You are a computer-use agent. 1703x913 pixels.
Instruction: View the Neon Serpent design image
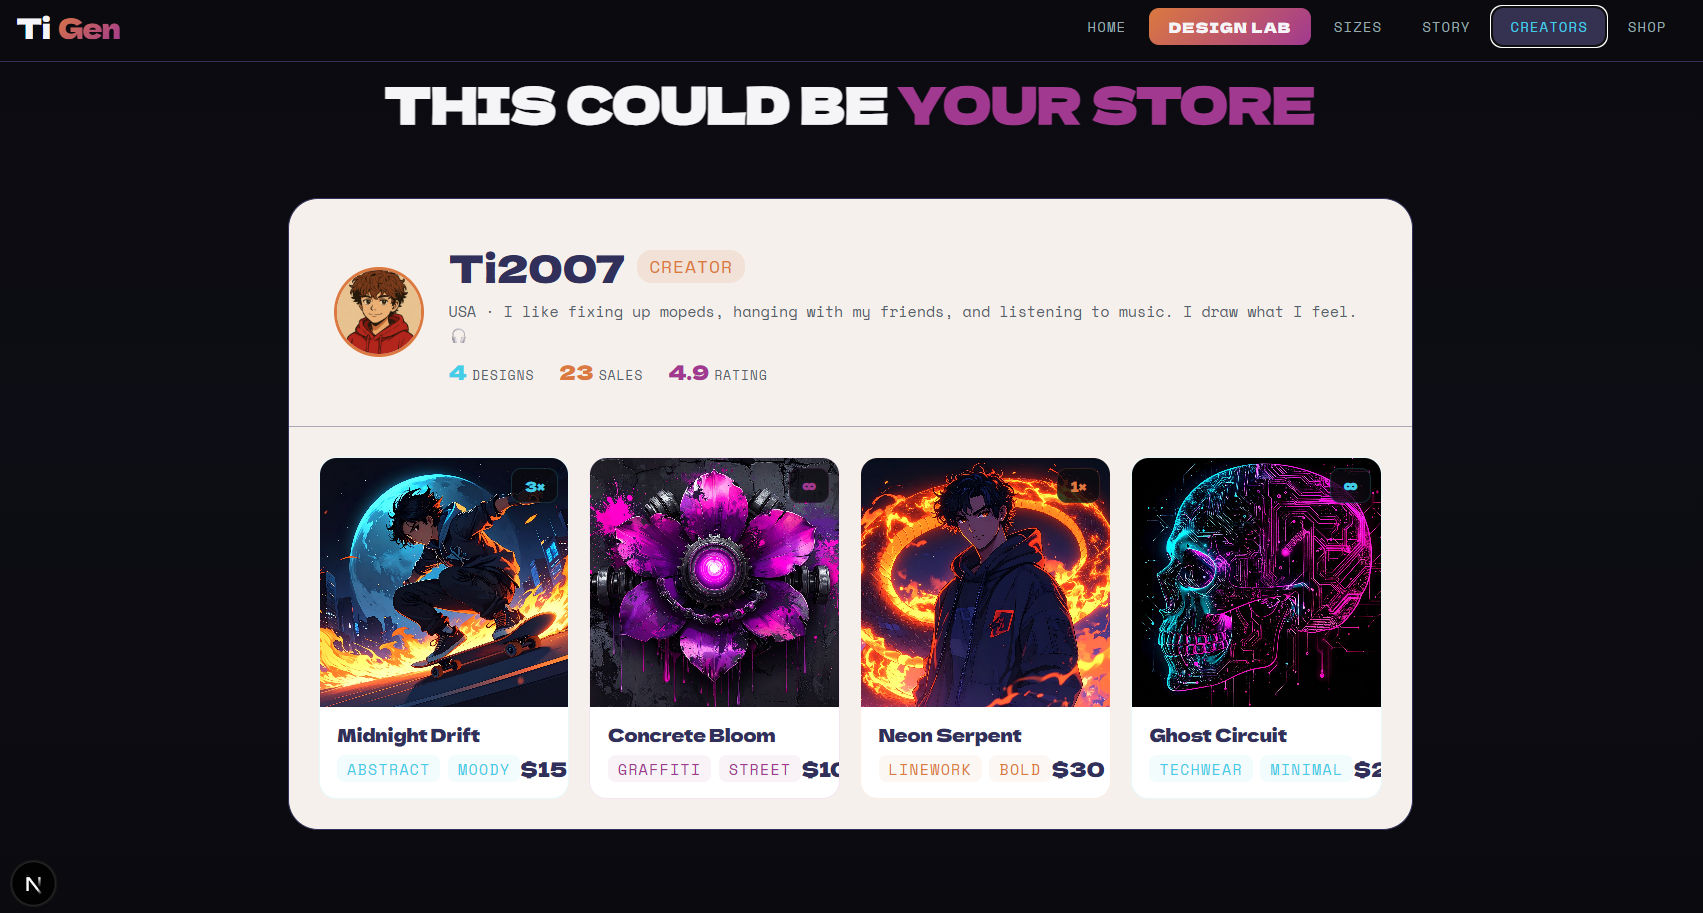click(x=985, y=583)
